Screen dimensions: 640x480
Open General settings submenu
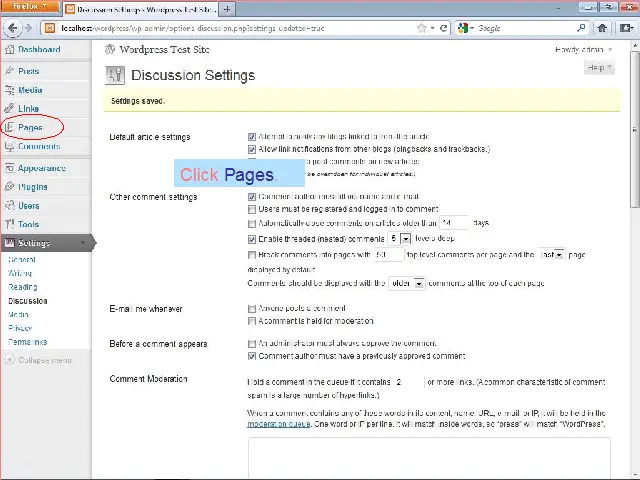tap(22, 260)
